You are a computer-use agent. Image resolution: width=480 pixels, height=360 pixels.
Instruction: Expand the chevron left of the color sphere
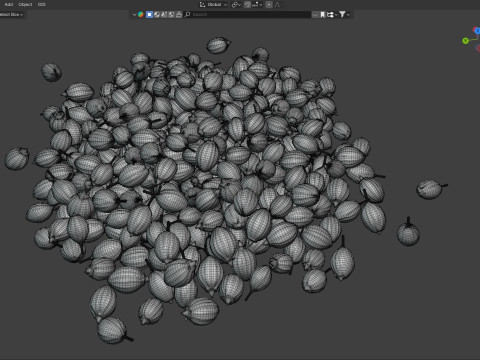[134, 14]
